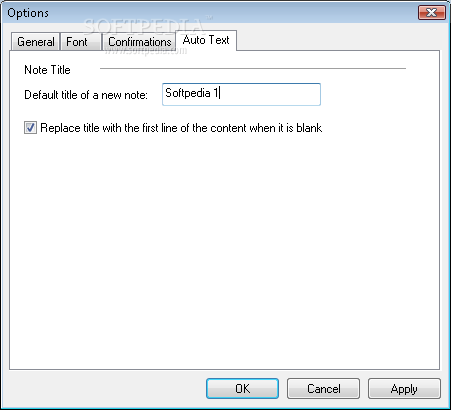Focus the default note title input field
This screenshot has width=451, height=410.
click(241, 94)
